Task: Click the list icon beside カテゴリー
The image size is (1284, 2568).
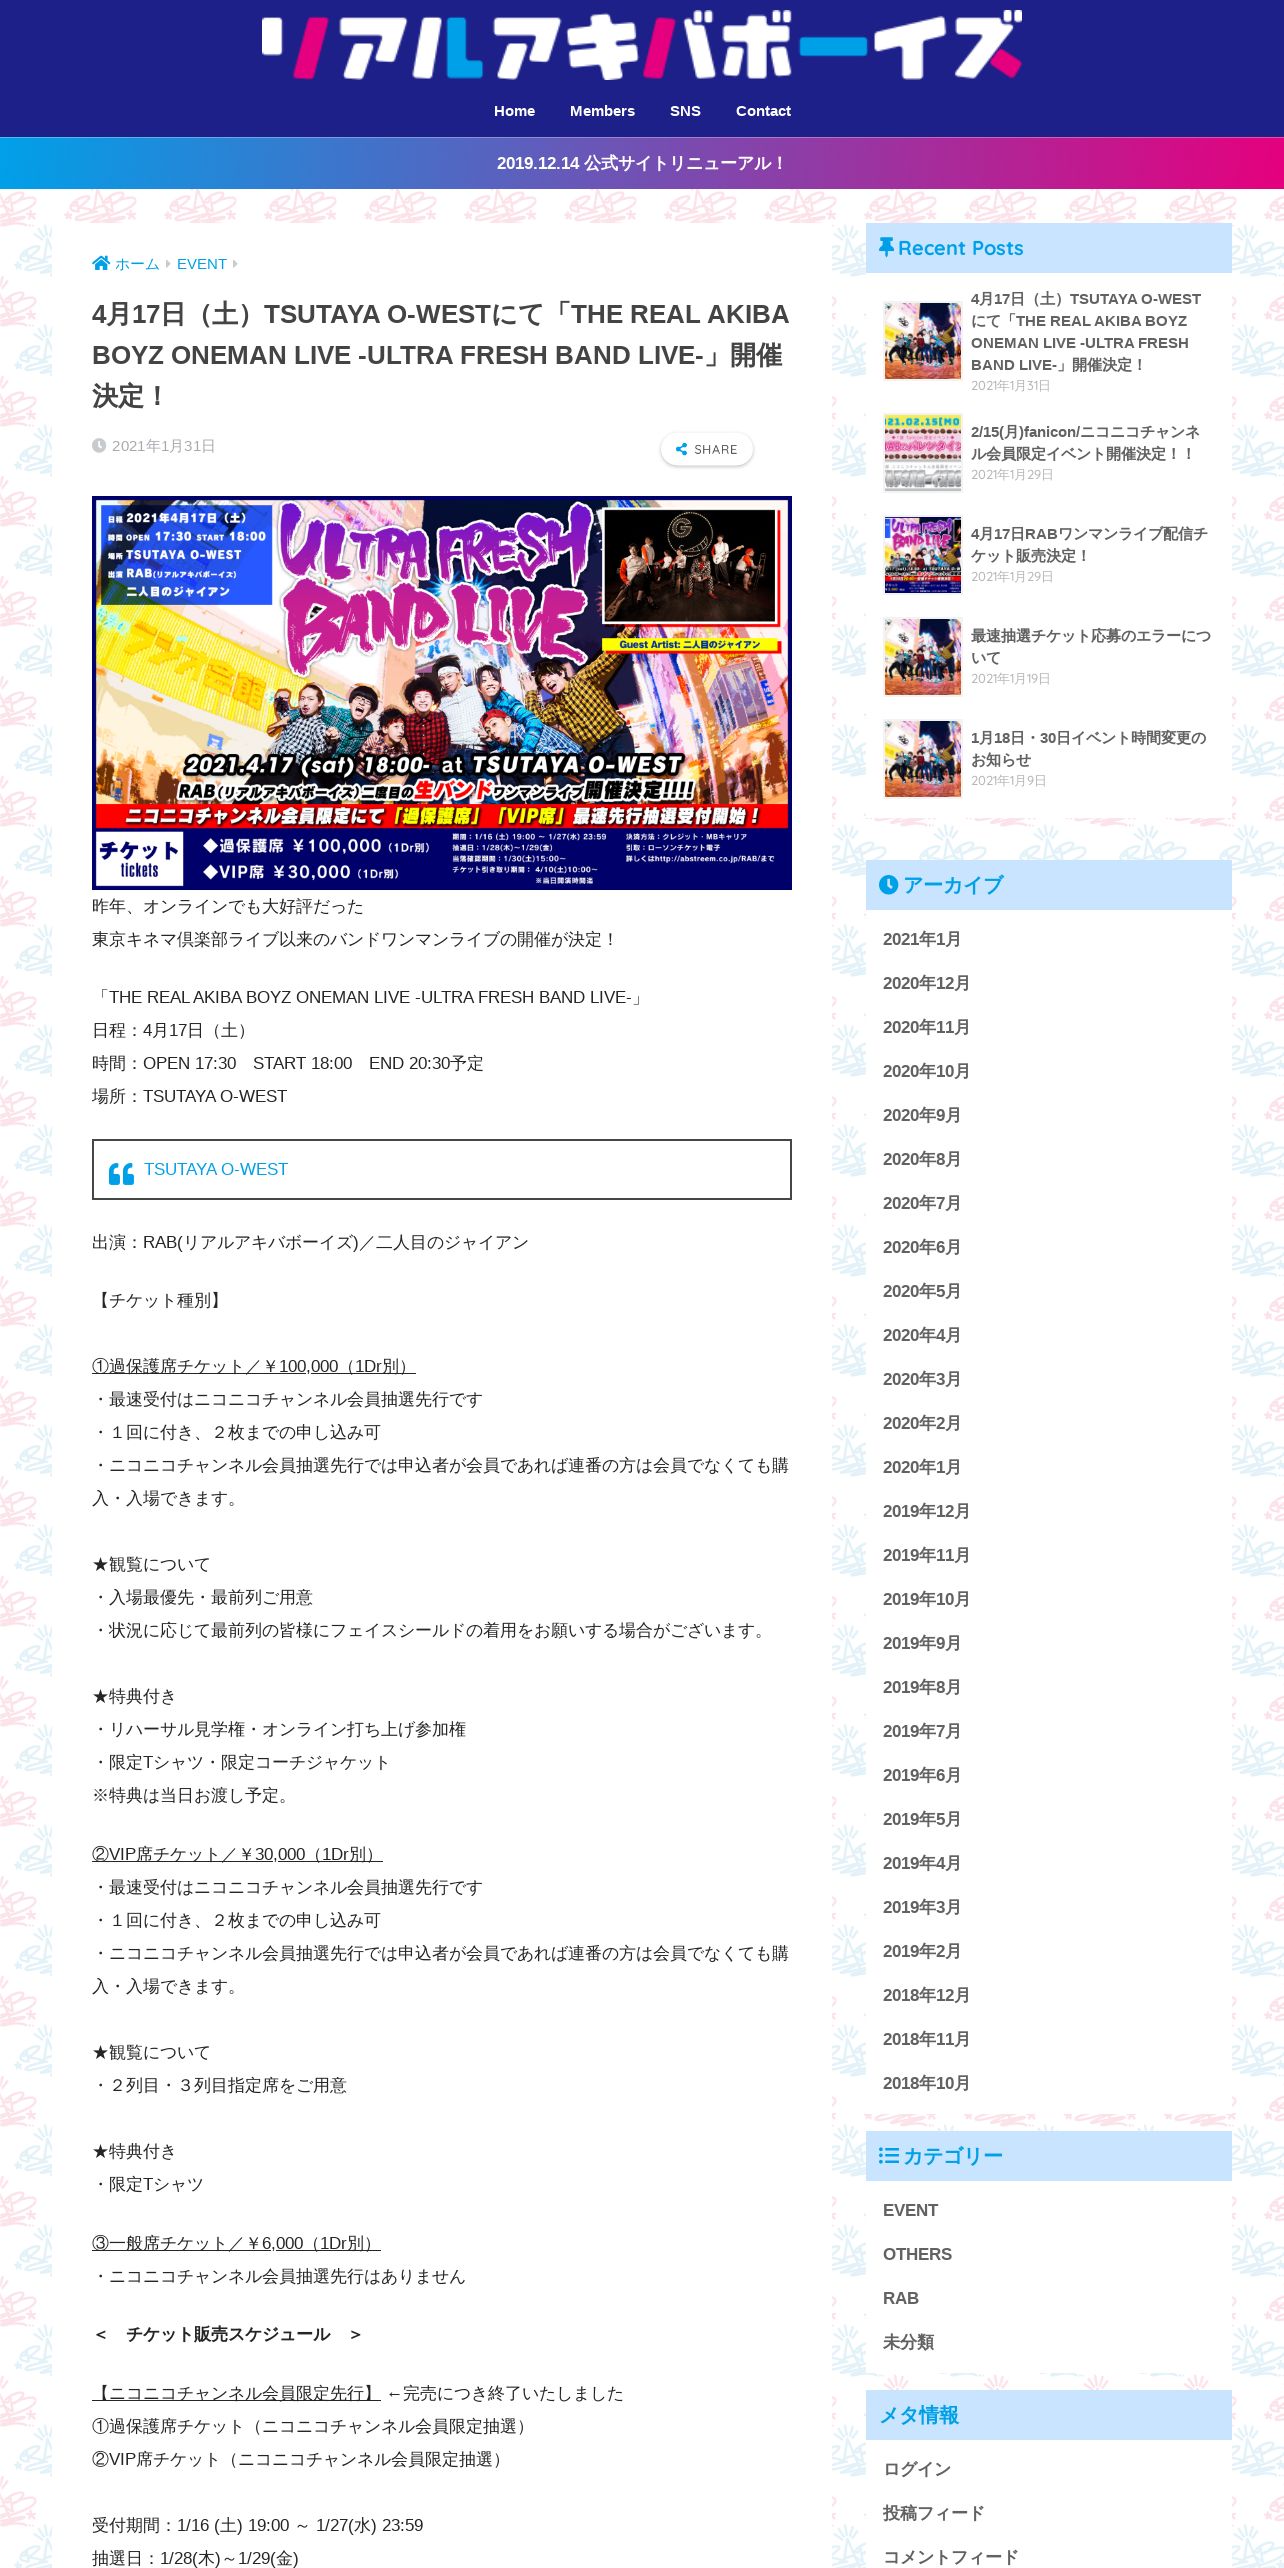Action: pos(888,2155)
